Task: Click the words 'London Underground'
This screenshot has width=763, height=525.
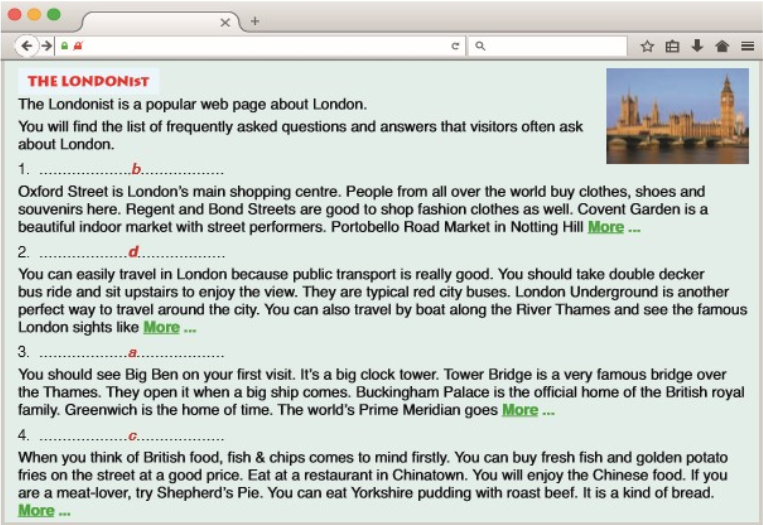Action: pos(586,291)
